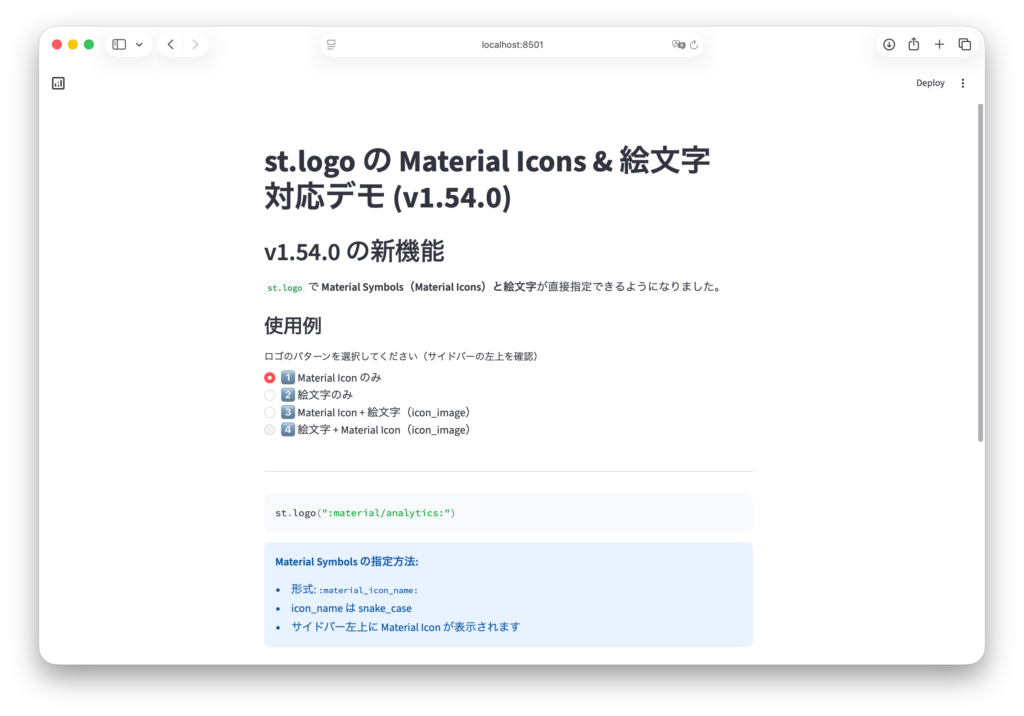Expand the sidebar dropdown chevron in Safari toolbar
The height and width of the screenshot is (716, 1024).
tap(139, 45)
